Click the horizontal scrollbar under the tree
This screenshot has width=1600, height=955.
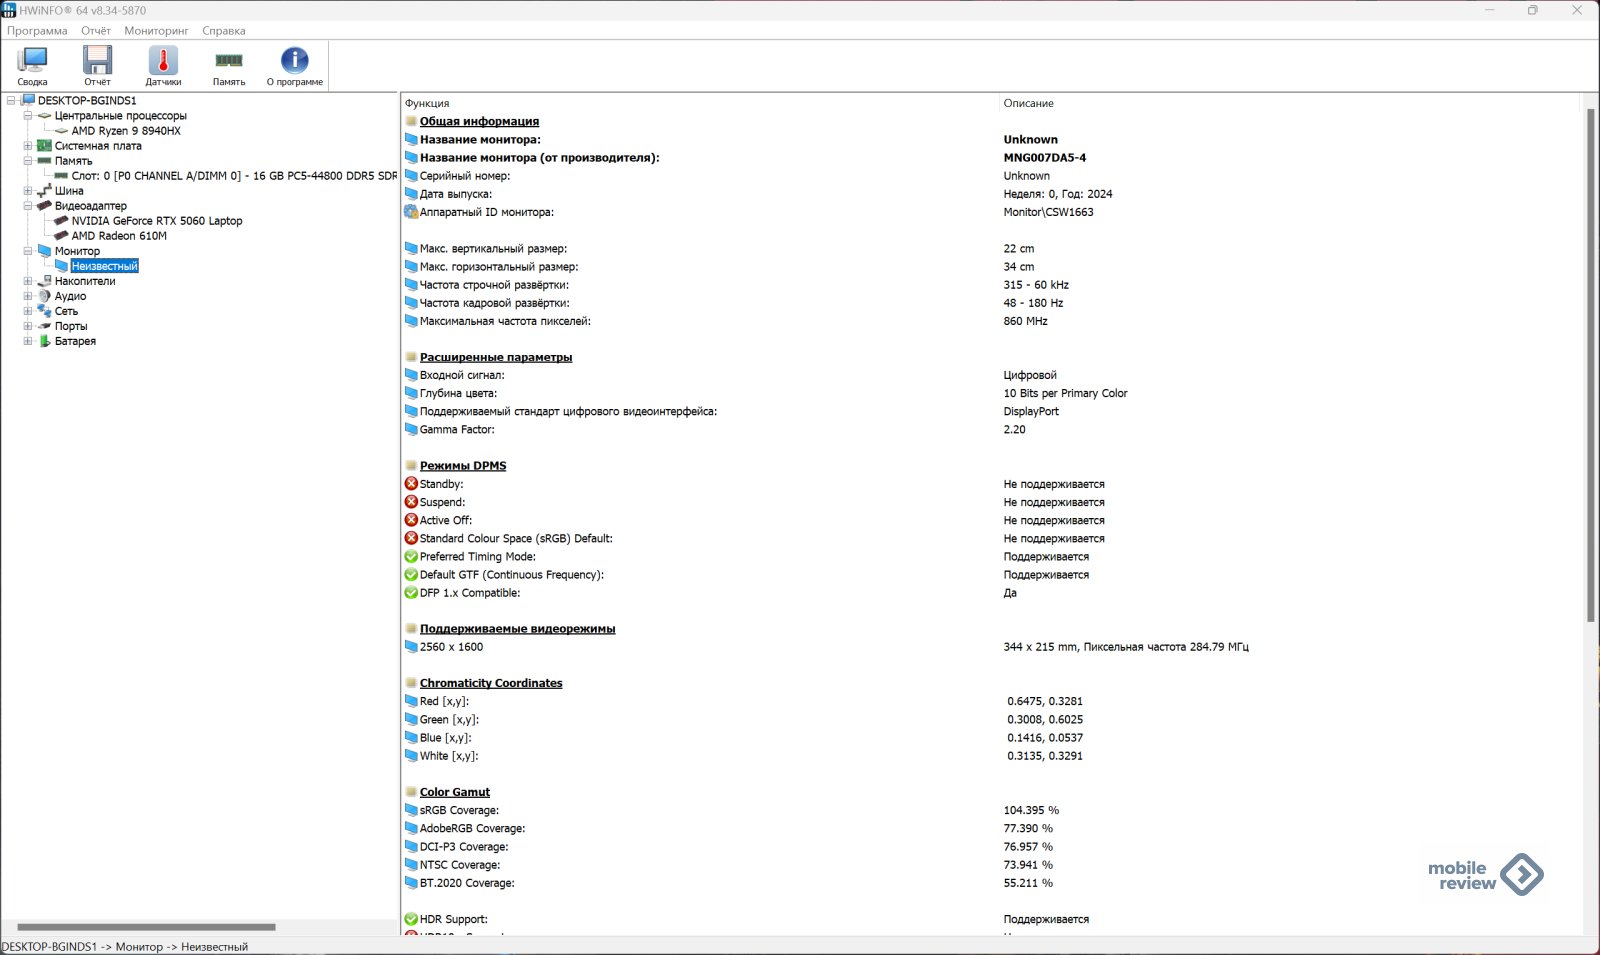point(146,927)
